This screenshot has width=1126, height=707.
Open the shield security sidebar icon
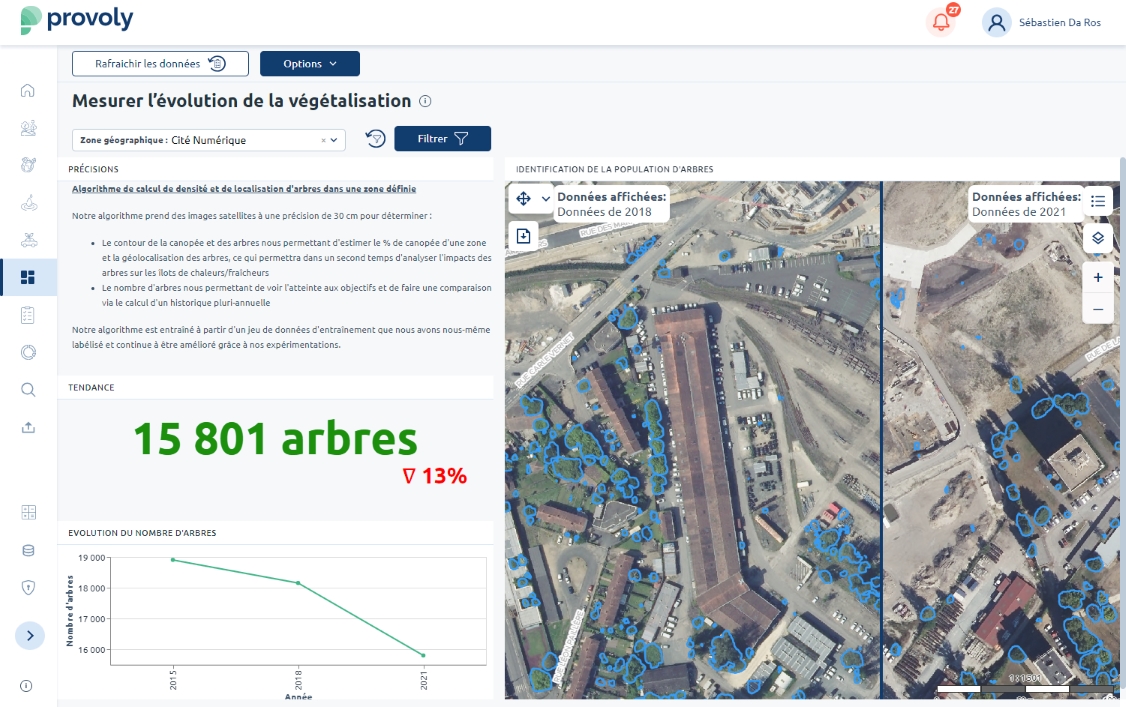coord(28,588)
